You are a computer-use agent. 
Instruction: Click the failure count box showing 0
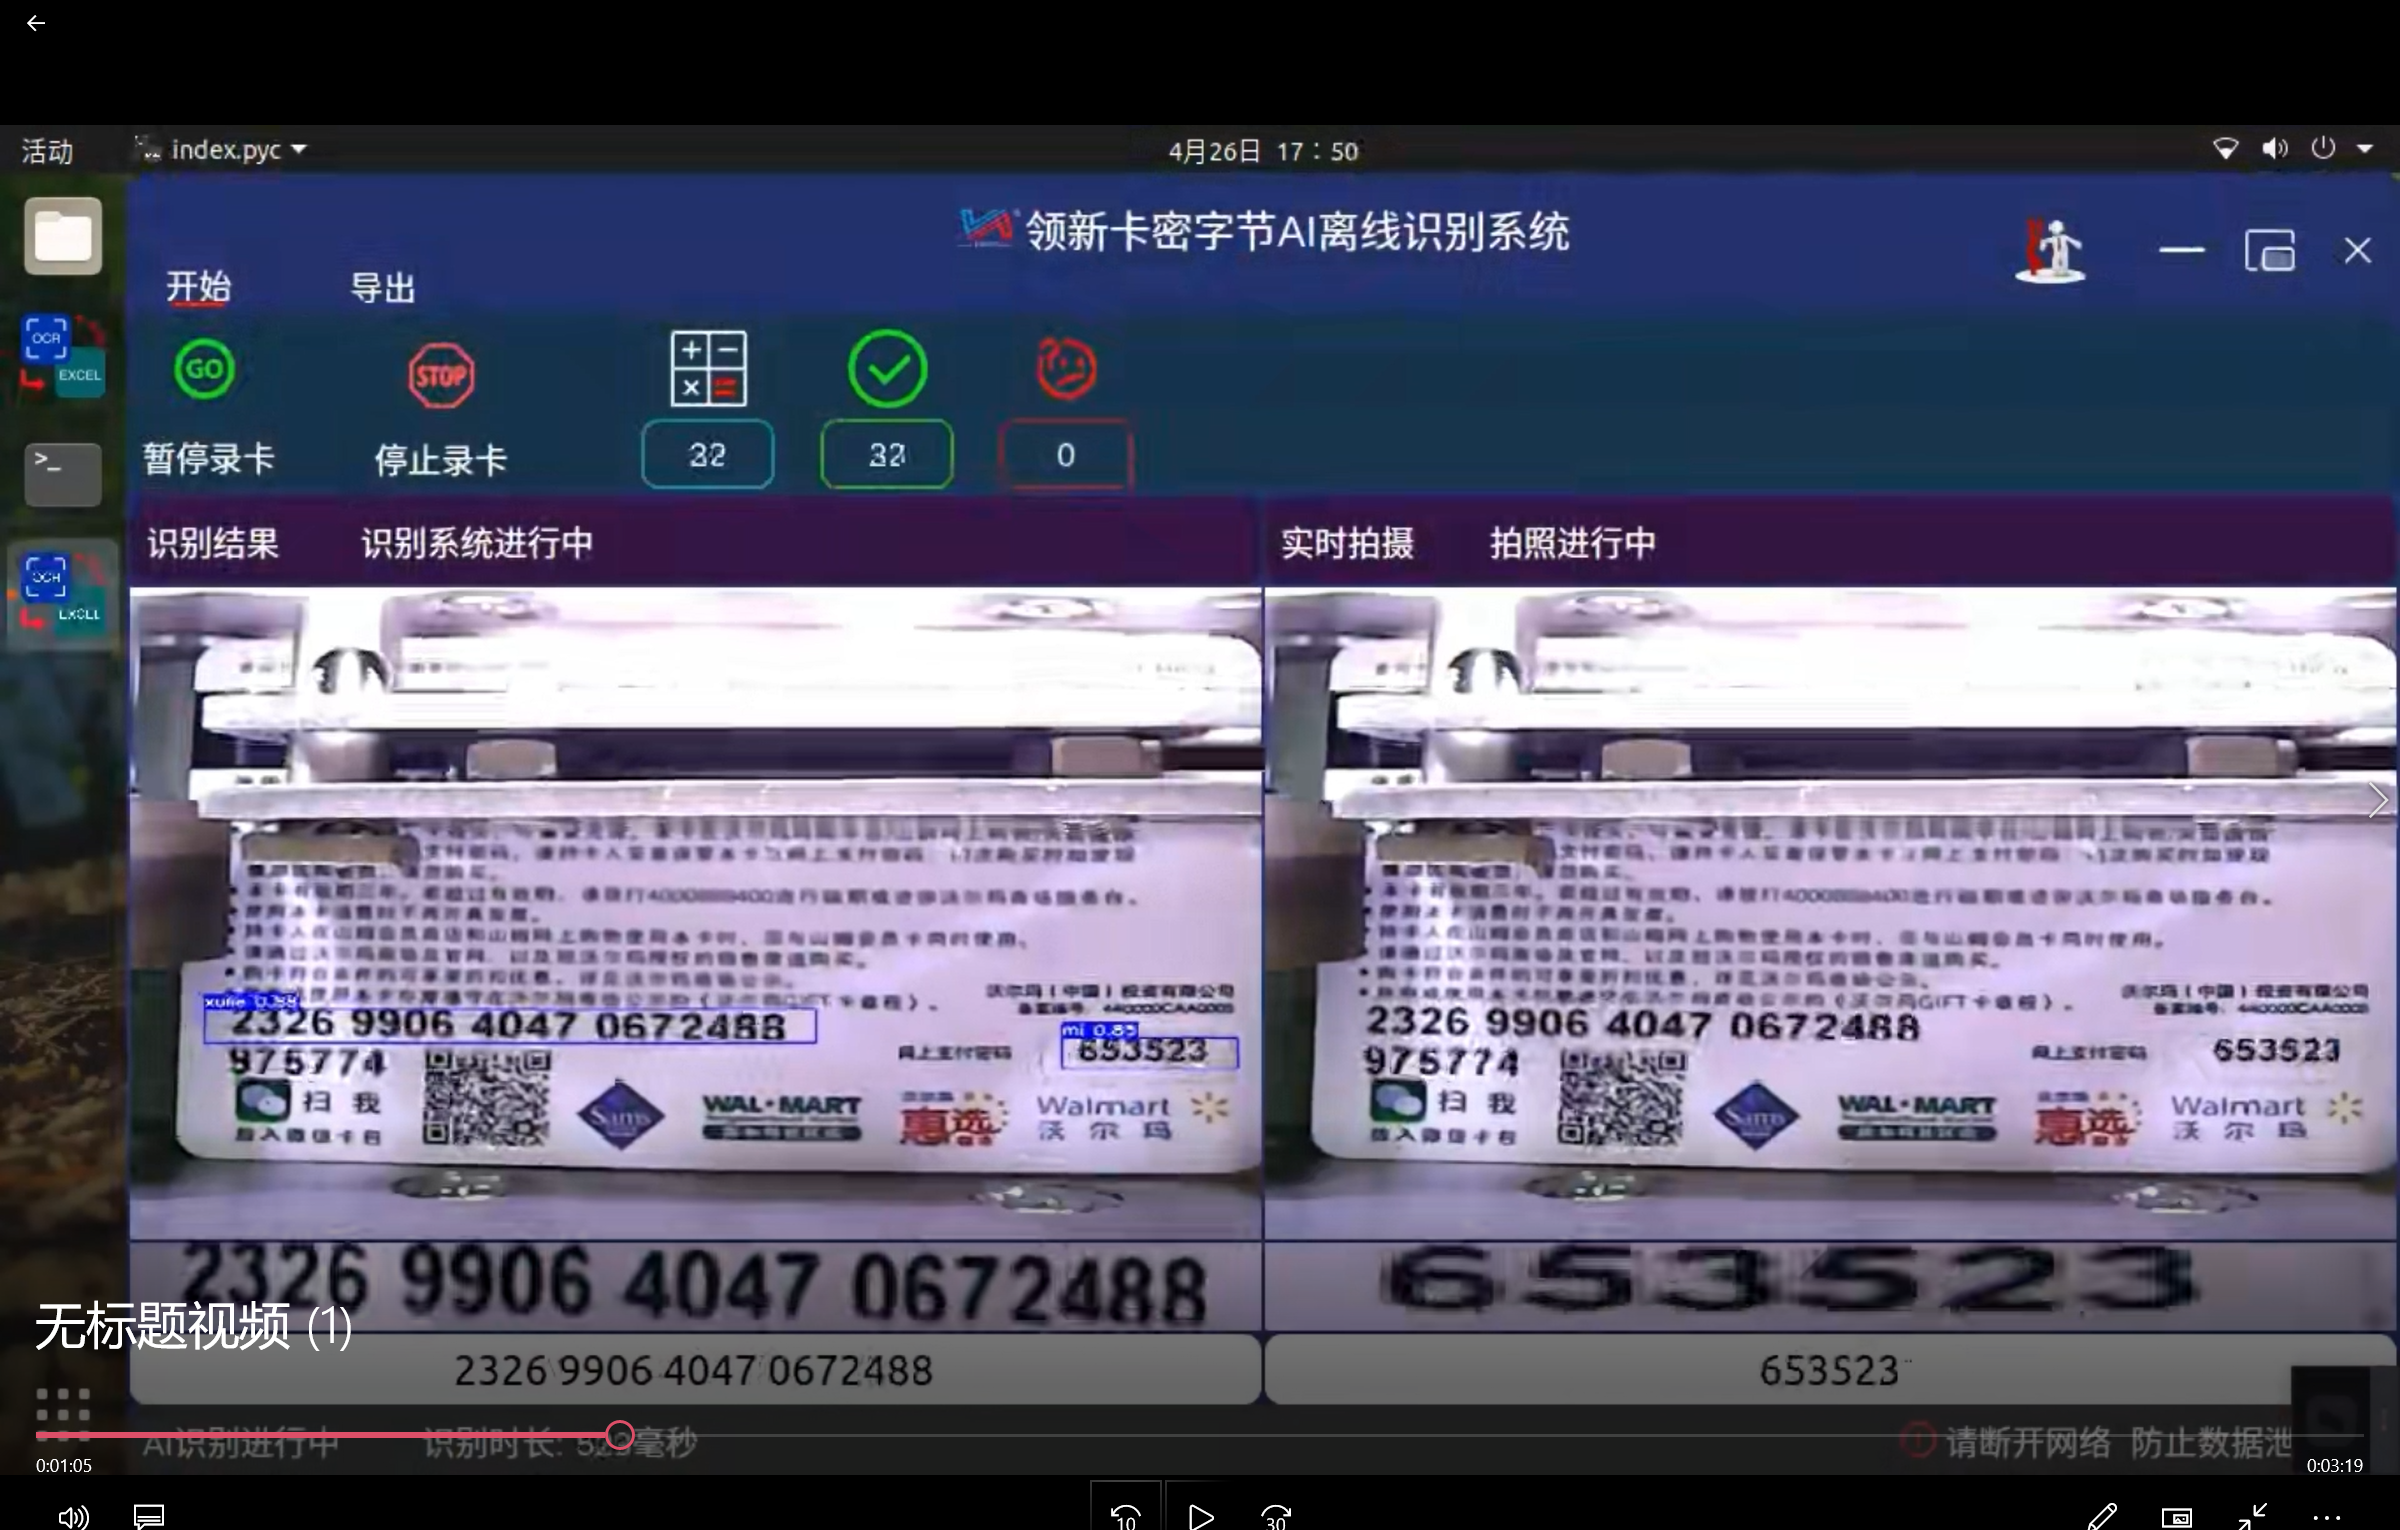[1066, 455]
